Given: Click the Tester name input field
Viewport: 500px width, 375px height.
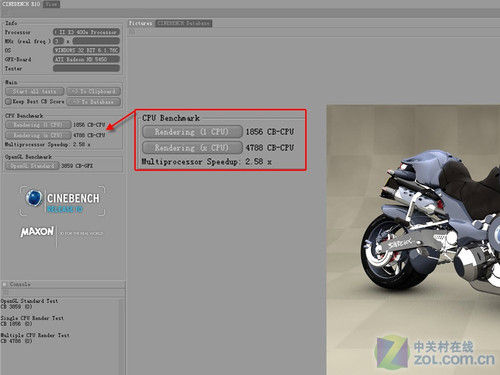Looking at the screenshot, I should pyautogui.click(x=86, y=68).
